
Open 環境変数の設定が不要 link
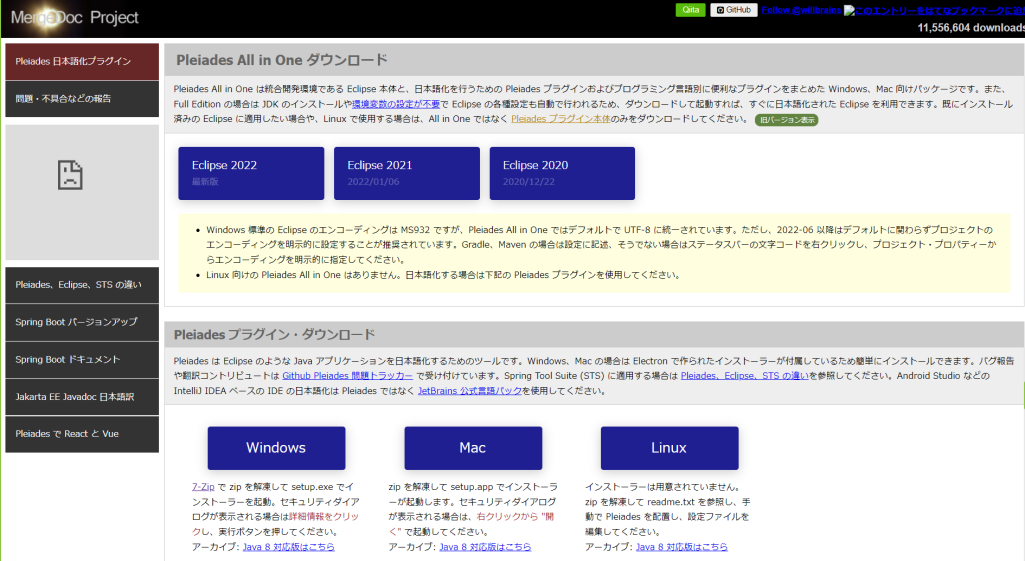[396, 104]
